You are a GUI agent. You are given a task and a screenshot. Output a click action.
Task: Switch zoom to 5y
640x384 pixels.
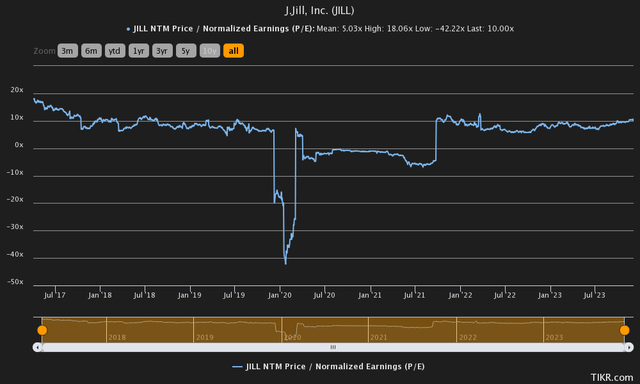pos(186,51)
